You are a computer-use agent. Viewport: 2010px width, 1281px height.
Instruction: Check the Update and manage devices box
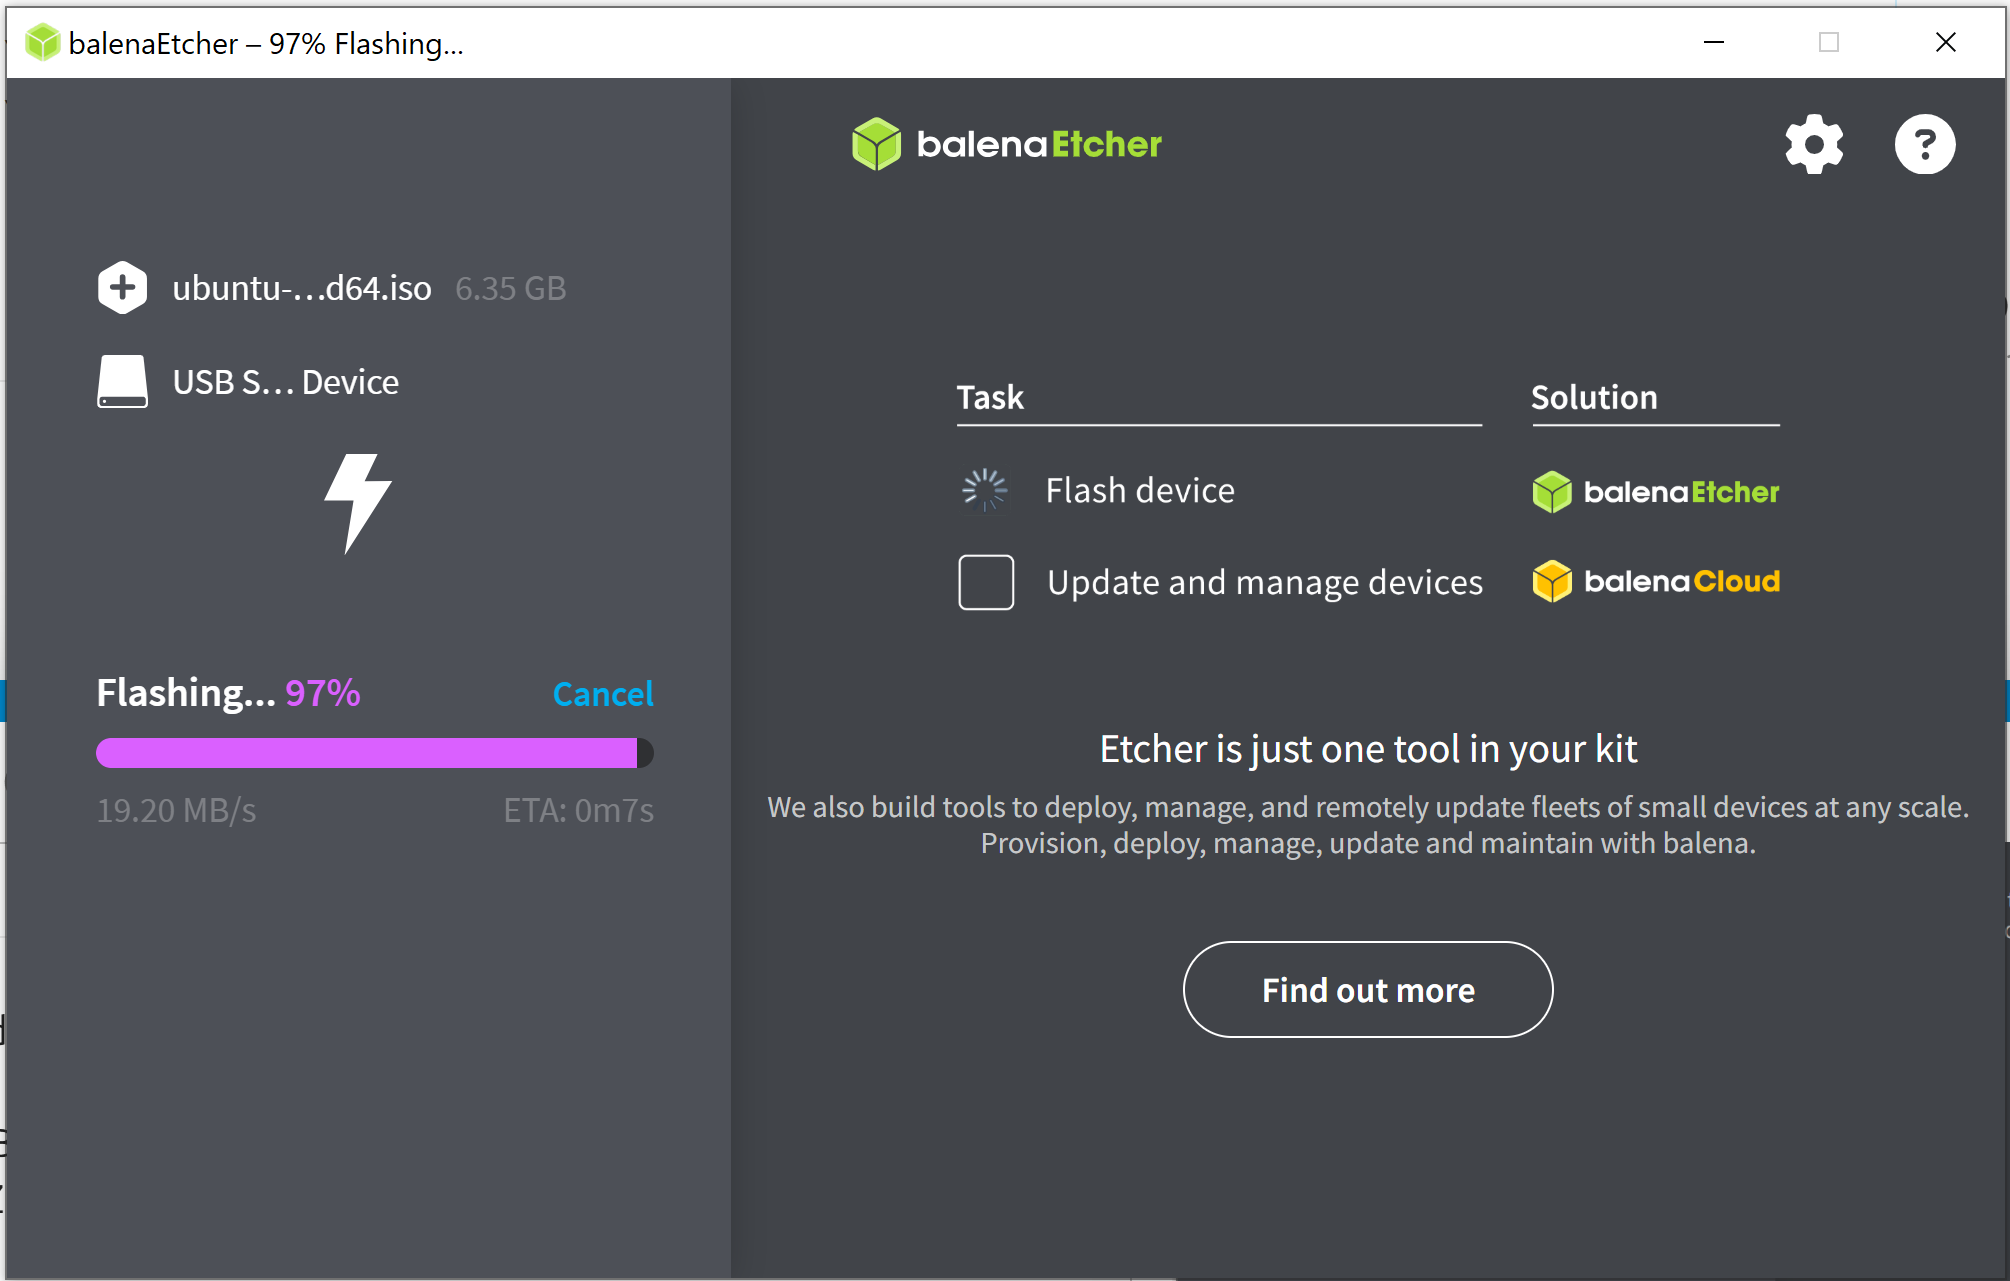986,582
